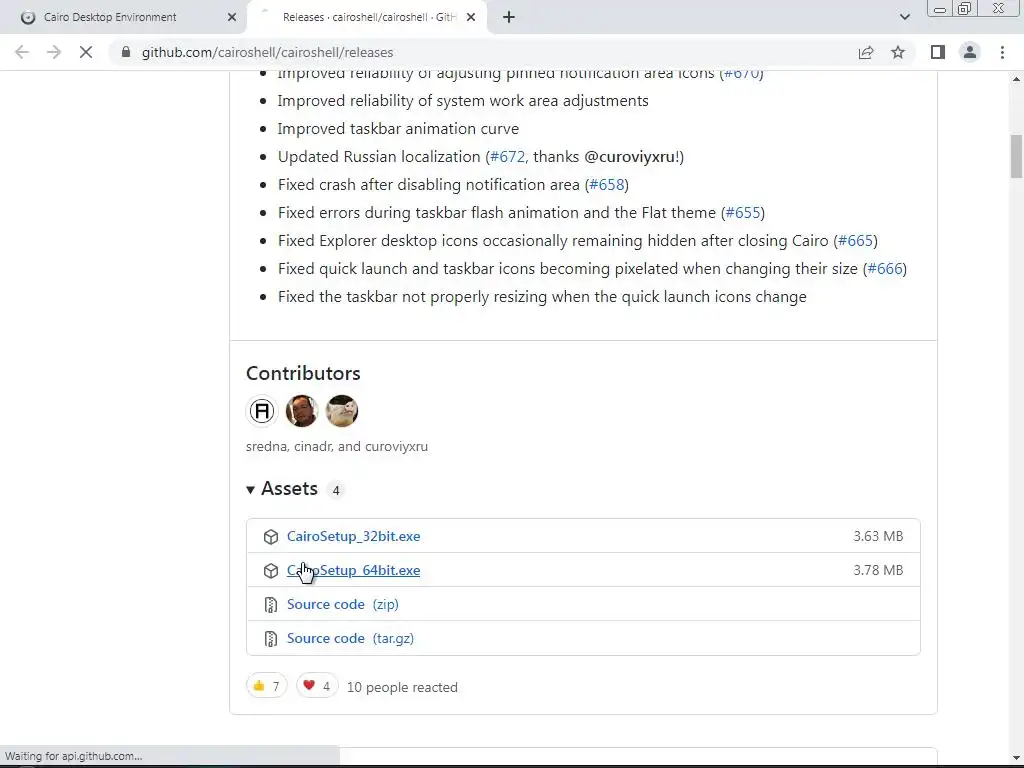Open issue link #665
The height and width of the screenshot is (768, 1024).
point(856,241)
